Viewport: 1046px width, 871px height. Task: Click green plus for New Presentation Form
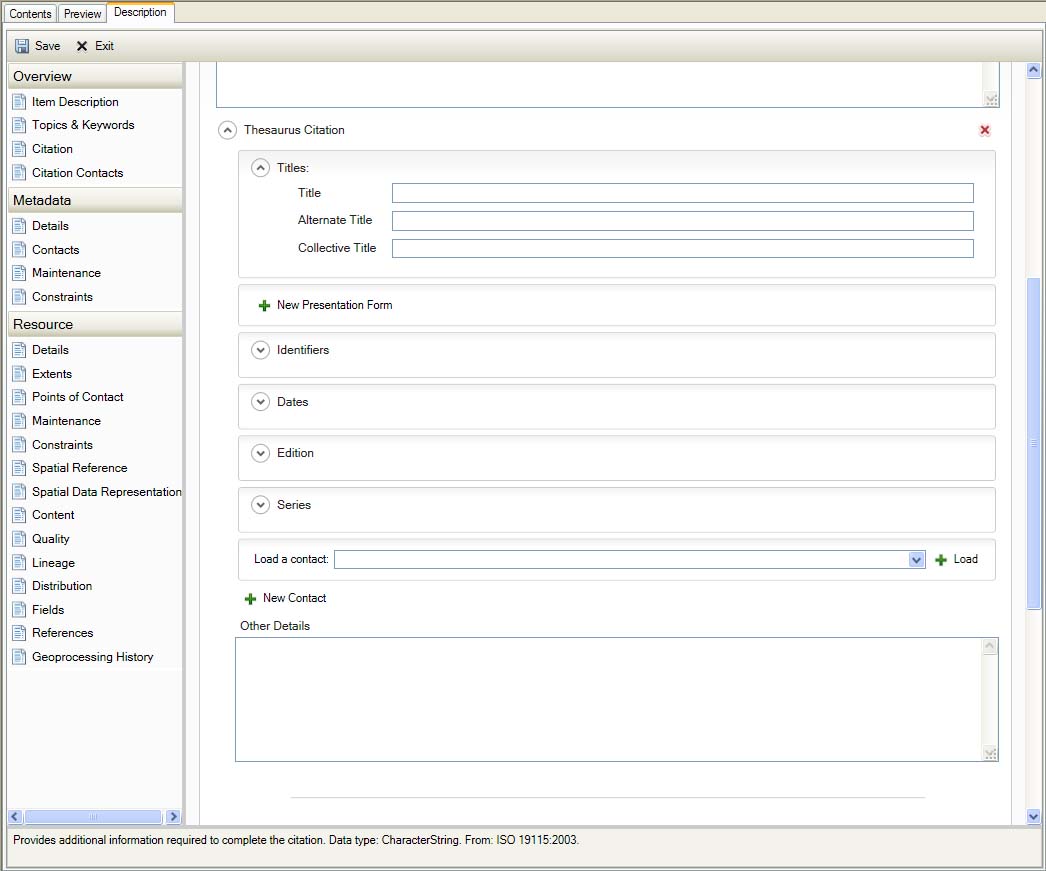[x=264, y=305]
